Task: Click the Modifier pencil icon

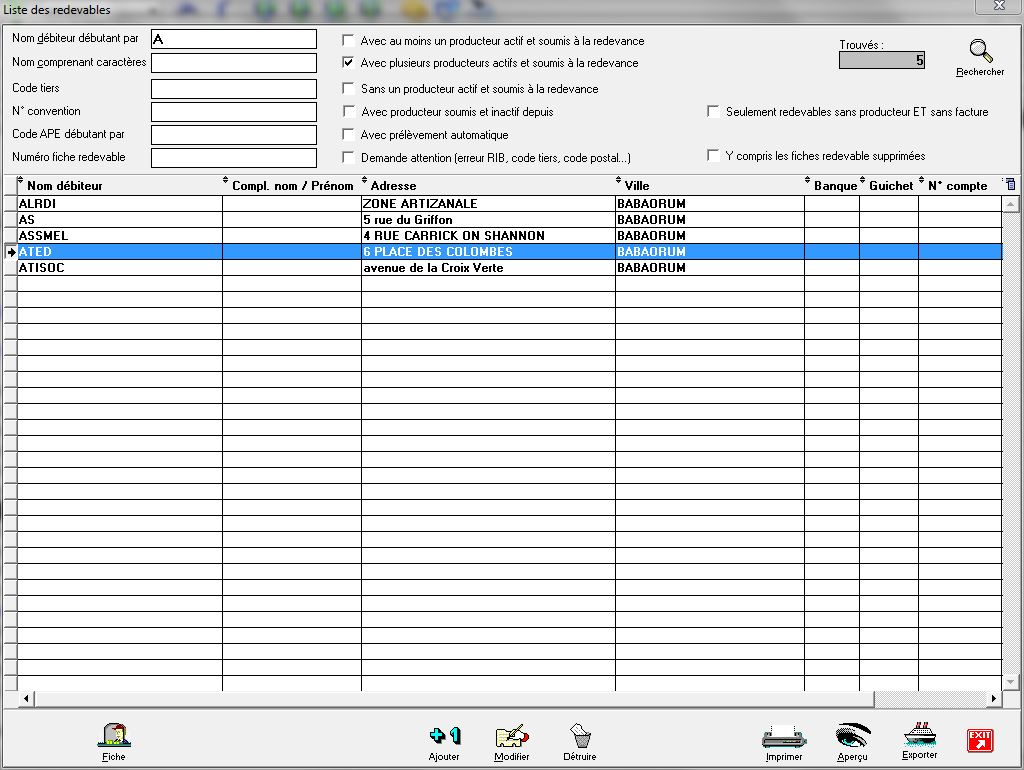Action: click(511, 737)
